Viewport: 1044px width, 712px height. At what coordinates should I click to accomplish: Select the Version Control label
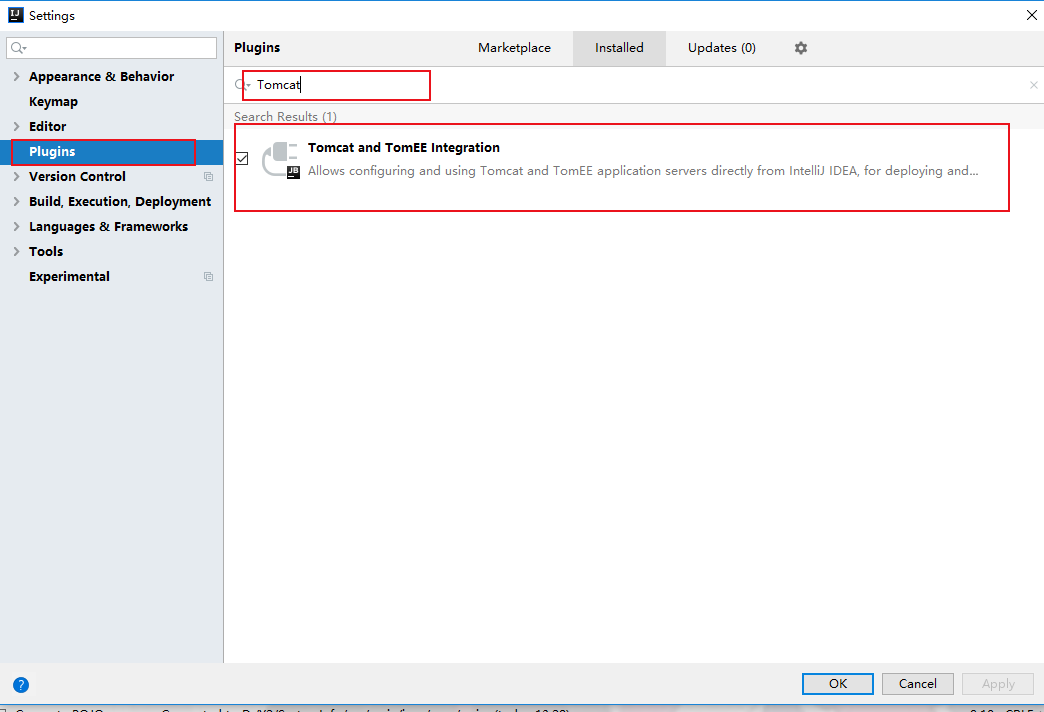(77, 177)
